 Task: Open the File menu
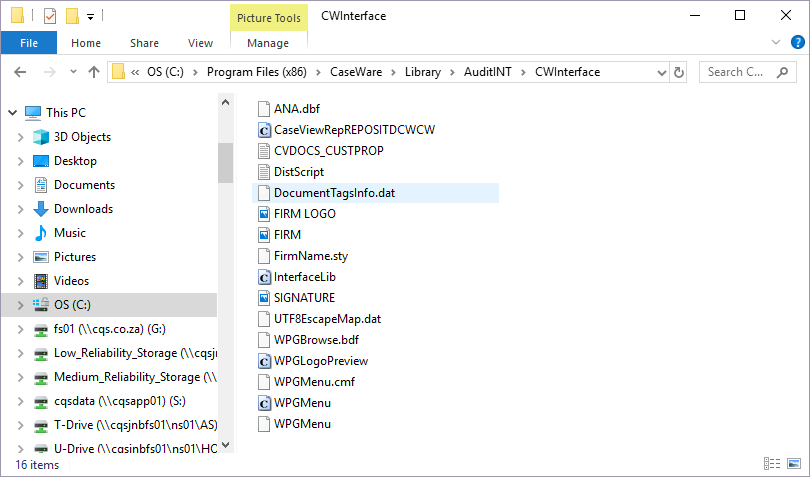pos(29,43)
